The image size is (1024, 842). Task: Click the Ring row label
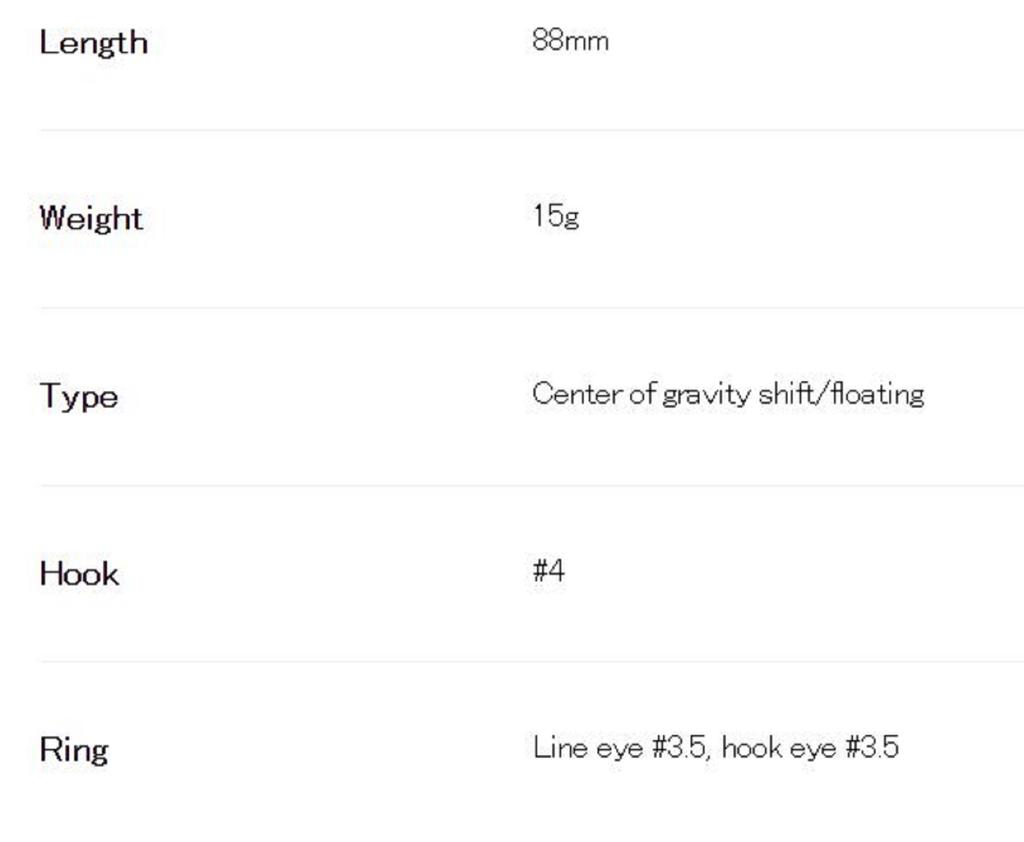(x=73, y=749)
